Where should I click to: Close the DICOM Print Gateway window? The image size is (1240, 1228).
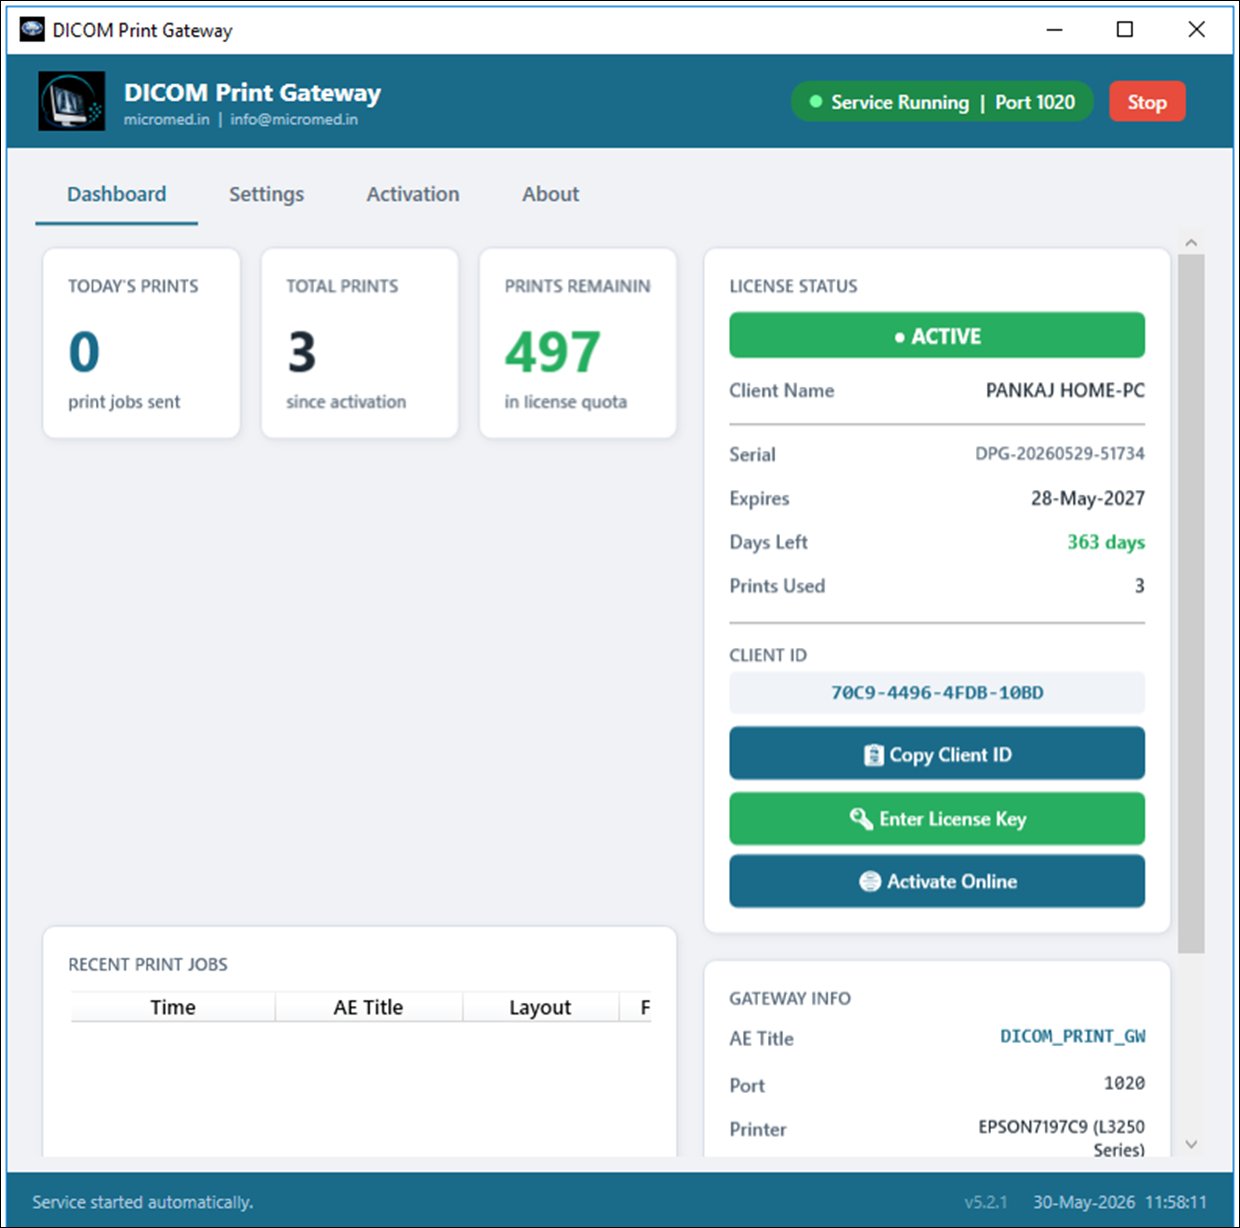1196,30
